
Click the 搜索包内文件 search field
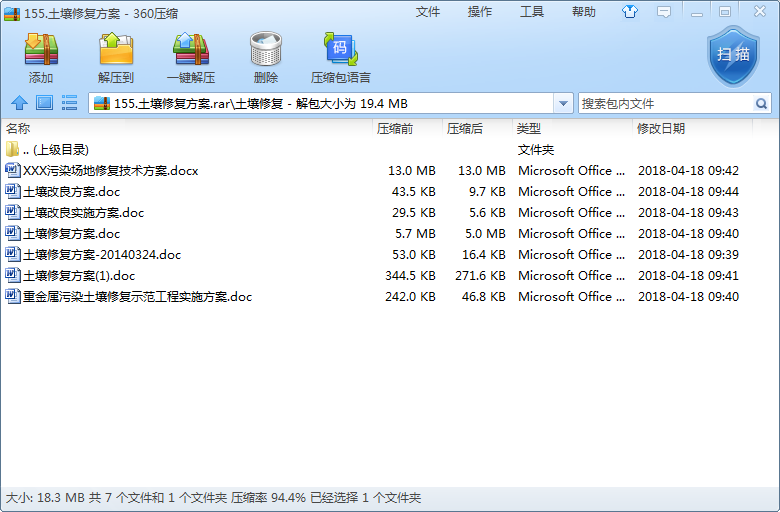coord(664,103)
